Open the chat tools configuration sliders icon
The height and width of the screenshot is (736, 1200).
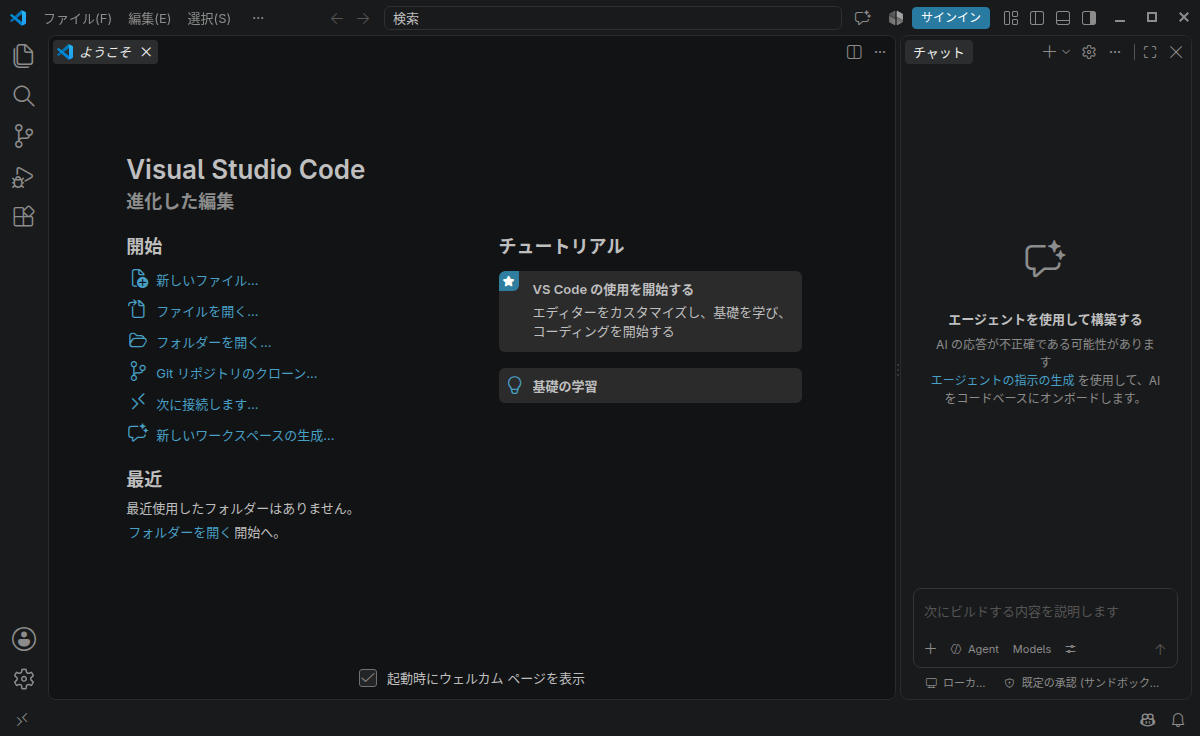[x=1070, y=649]
